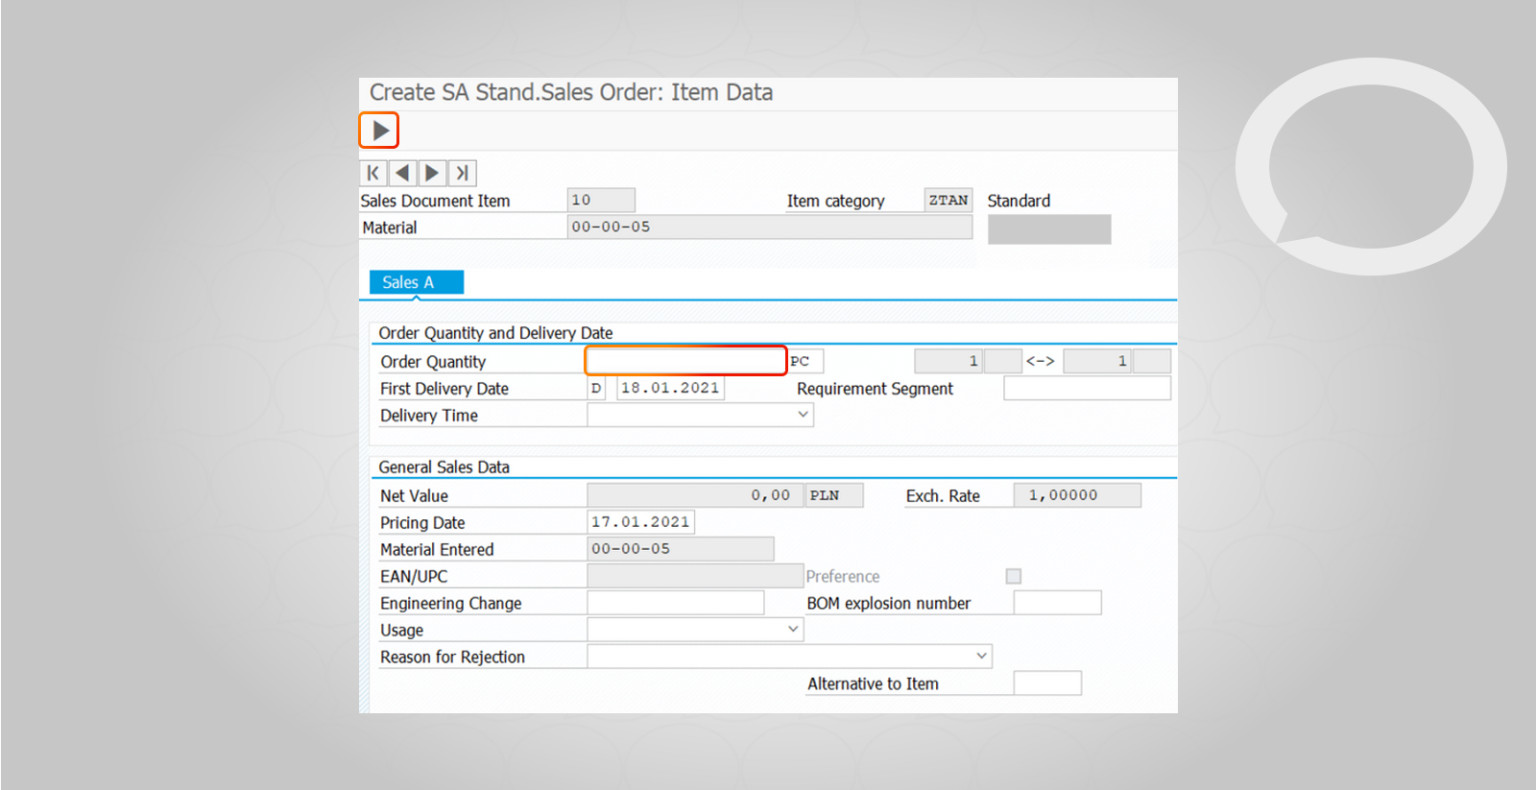Click the Item category ZTAN field
The width and height of the screenshot is (1536, 790).
click(x=948, y=200)
